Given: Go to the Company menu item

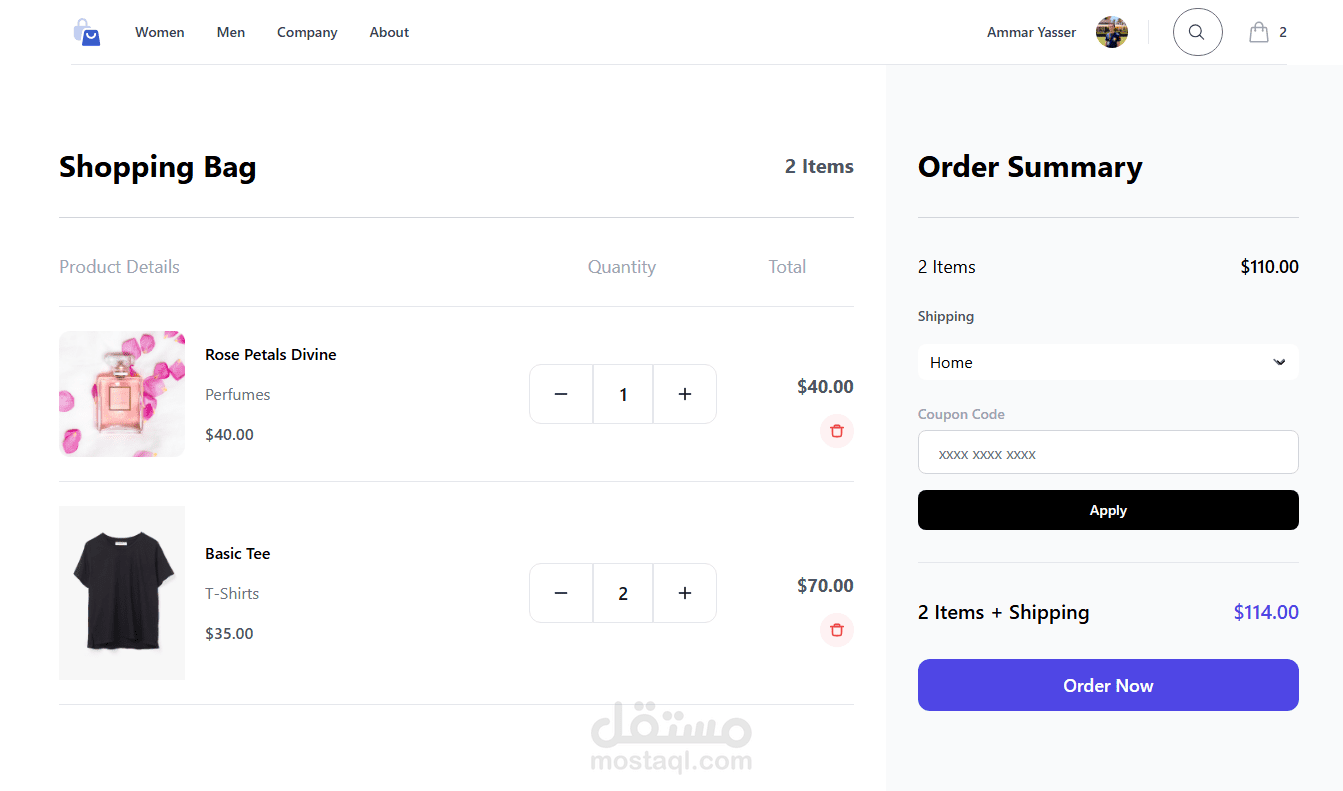Looking at the screenshot, I should [307, 32].
